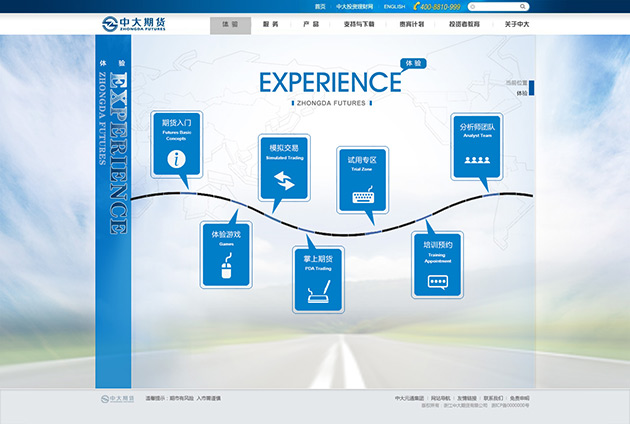The width and height of the screenshot is (630, 424).
Task: Open the Futures Basic Concepts info icon
Action: pyautogui.click(x=176, y=159)
